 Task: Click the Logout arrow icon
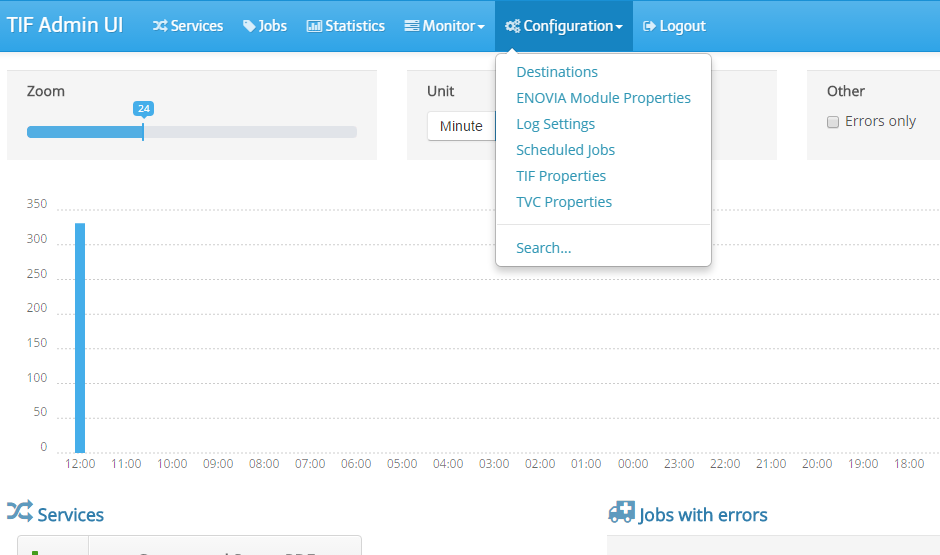coord(649,26)
